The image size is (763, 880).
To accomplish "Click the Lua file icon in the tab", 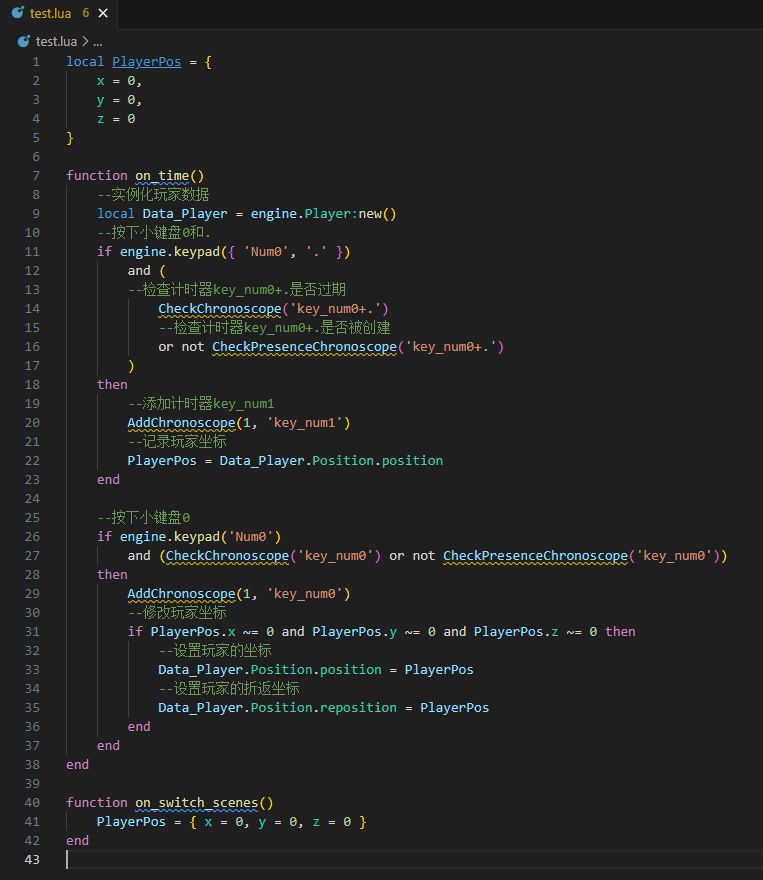I will (17, 14).
